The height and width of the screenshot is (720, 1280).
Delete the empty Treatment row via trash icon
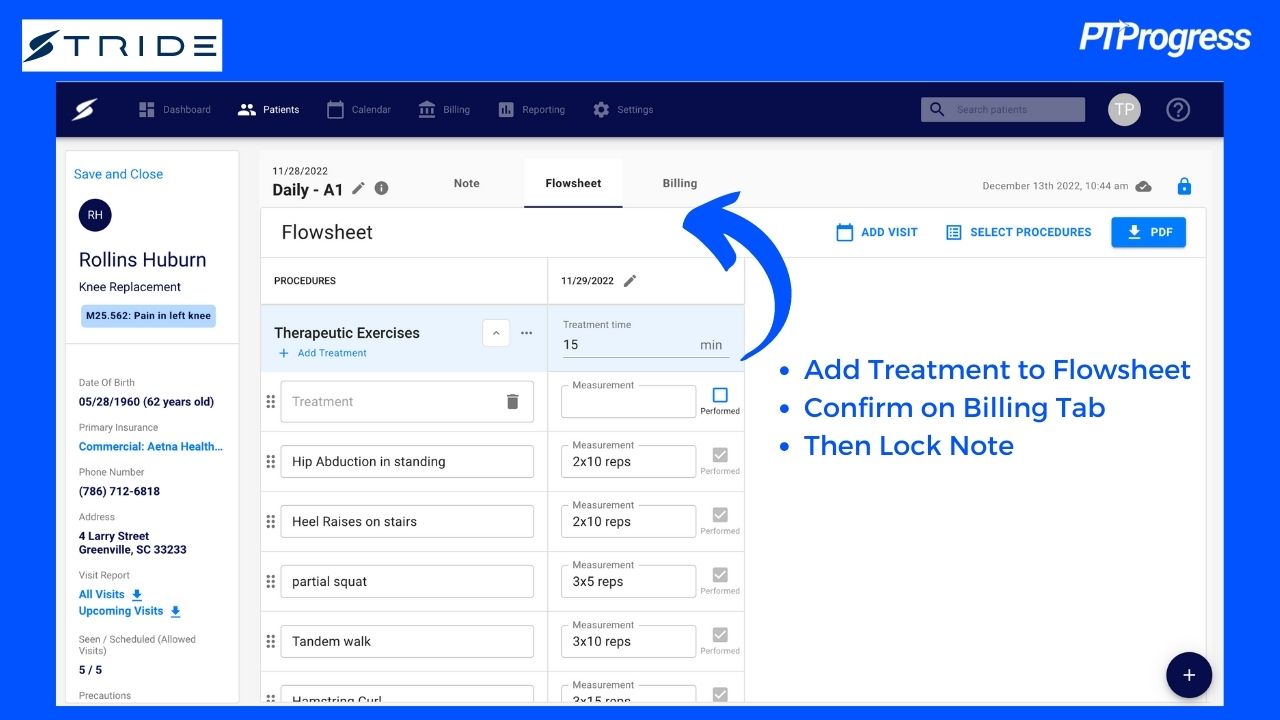tap(512, 401)
